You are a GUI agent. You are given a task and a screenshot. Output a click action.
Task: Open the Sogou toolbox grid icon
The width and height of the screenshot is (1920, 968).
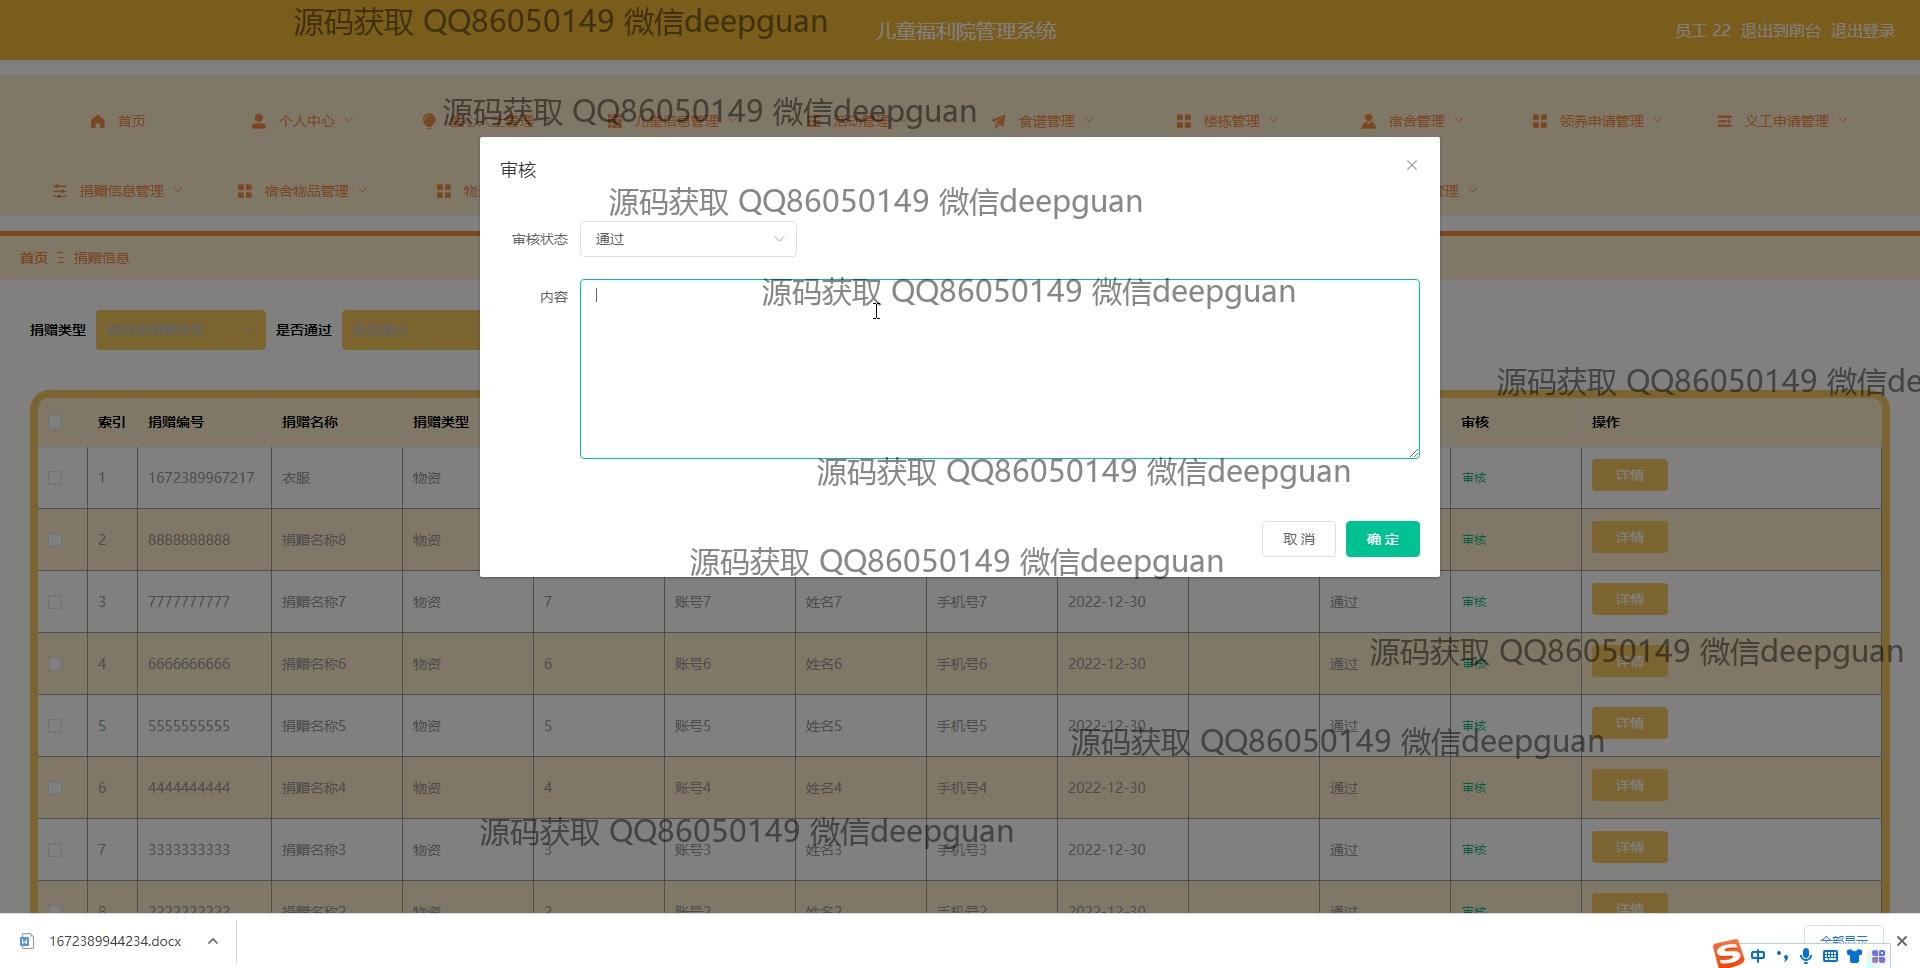click(x=1878, y=956)
